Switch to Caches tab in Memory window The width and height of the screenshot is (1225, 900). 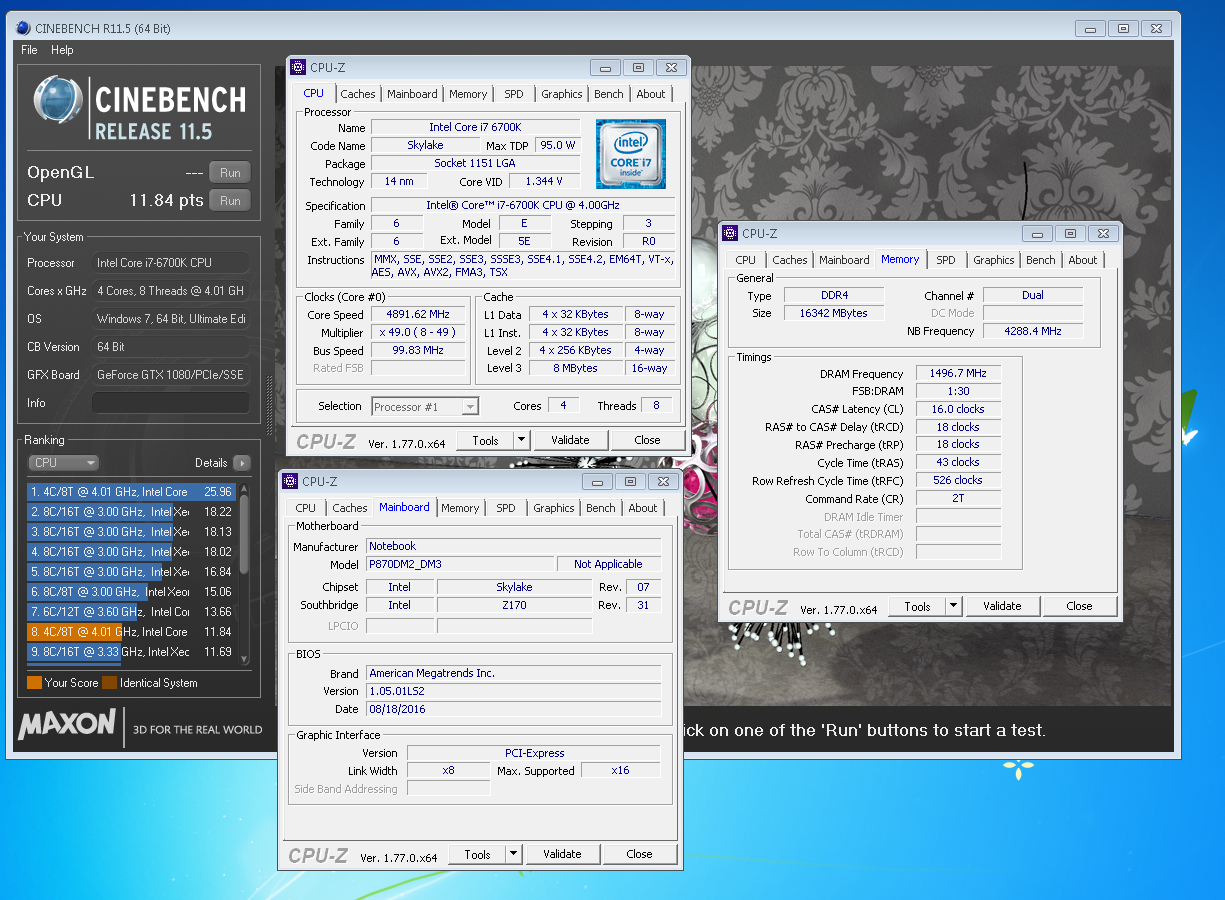[x=790, y=260]
